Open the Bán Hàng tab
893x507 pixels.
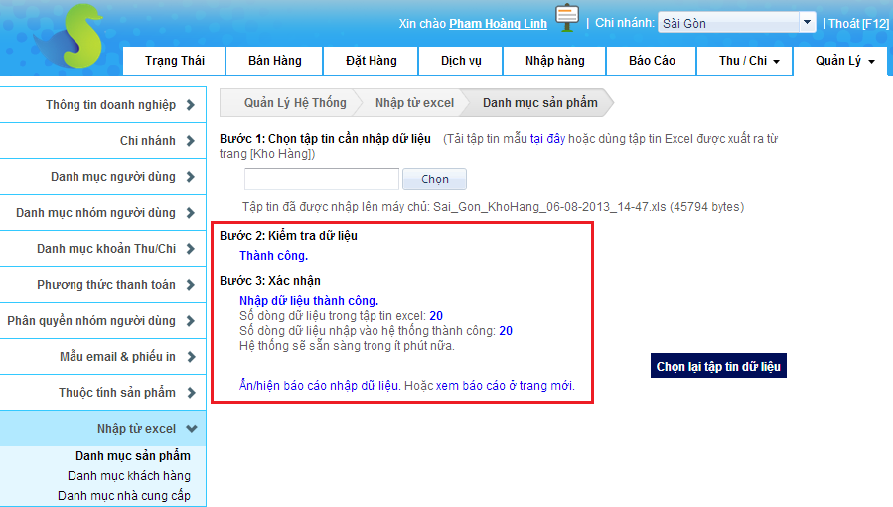275,61
